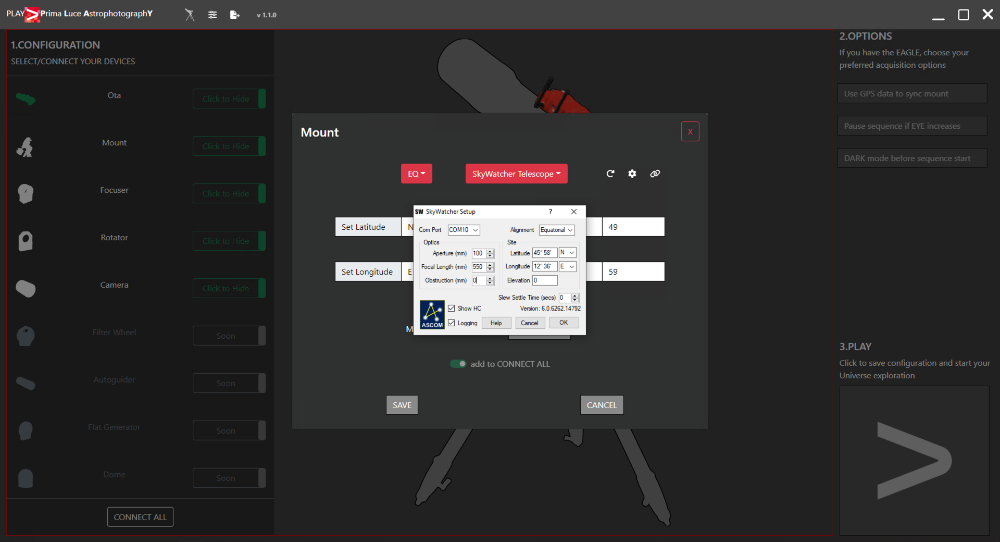Adjust the Focal Length (mm) spinner arrows
Viewport: 1000px width, 542px height.
(x=490, y=267)
